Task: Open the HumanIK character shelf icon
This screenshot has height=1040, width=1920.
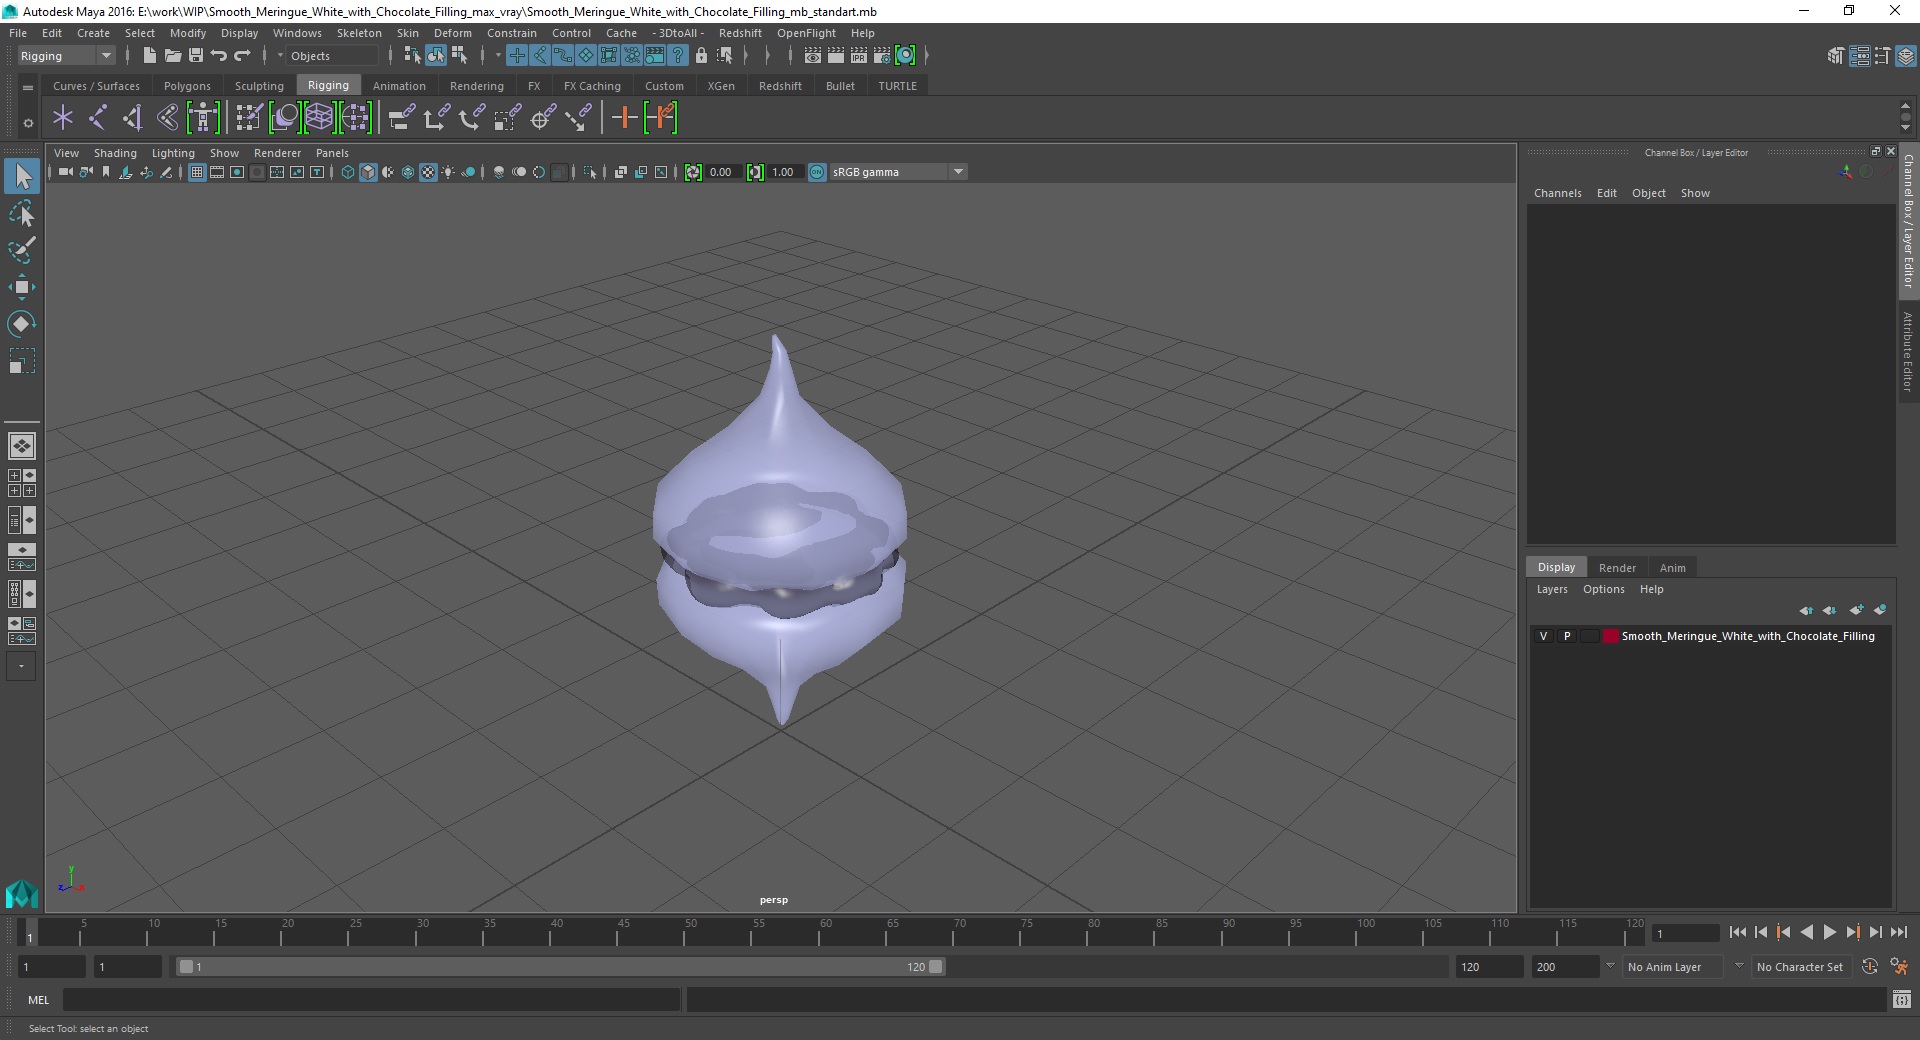Action: 203,118
